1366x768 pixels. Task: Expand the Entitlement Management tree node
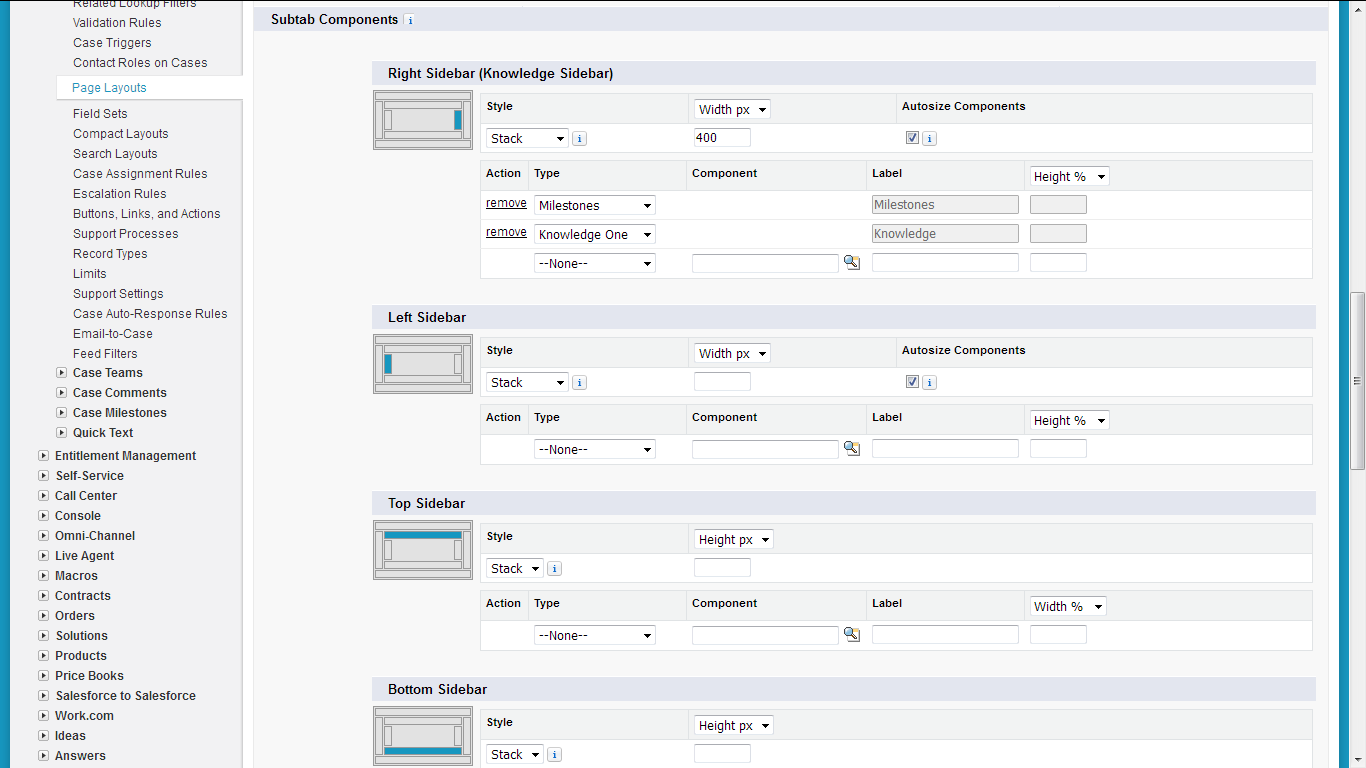tap(43, 456)
